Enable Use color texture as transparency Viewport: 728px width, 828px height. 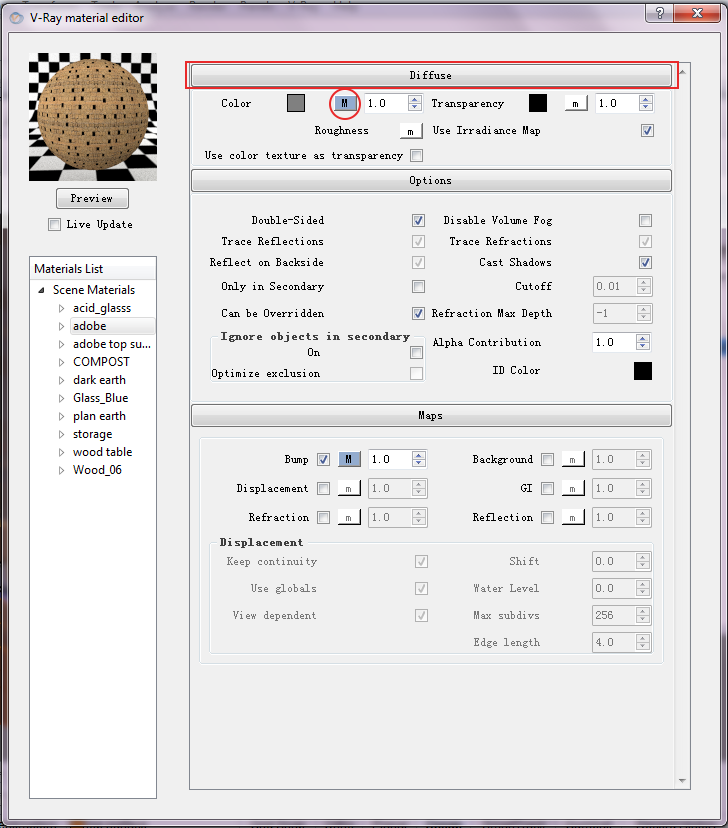coord(417,156)
